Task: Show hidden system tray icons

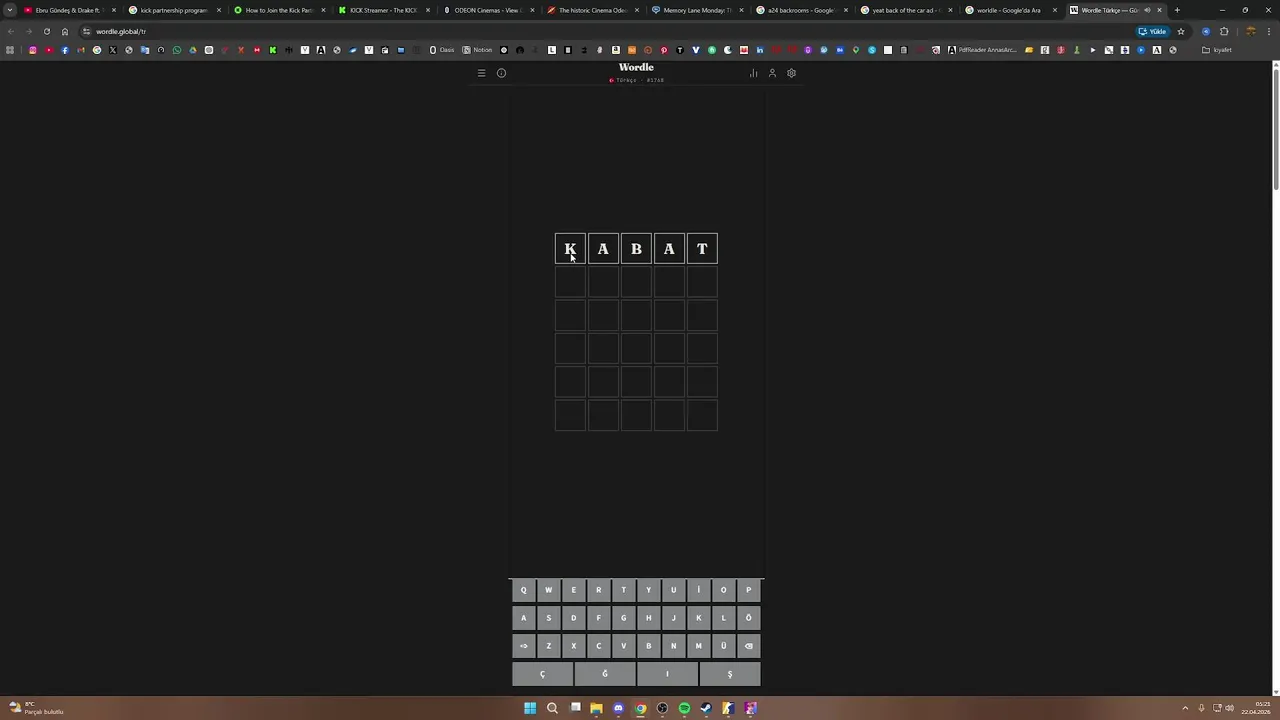Action: [1185, 708]
